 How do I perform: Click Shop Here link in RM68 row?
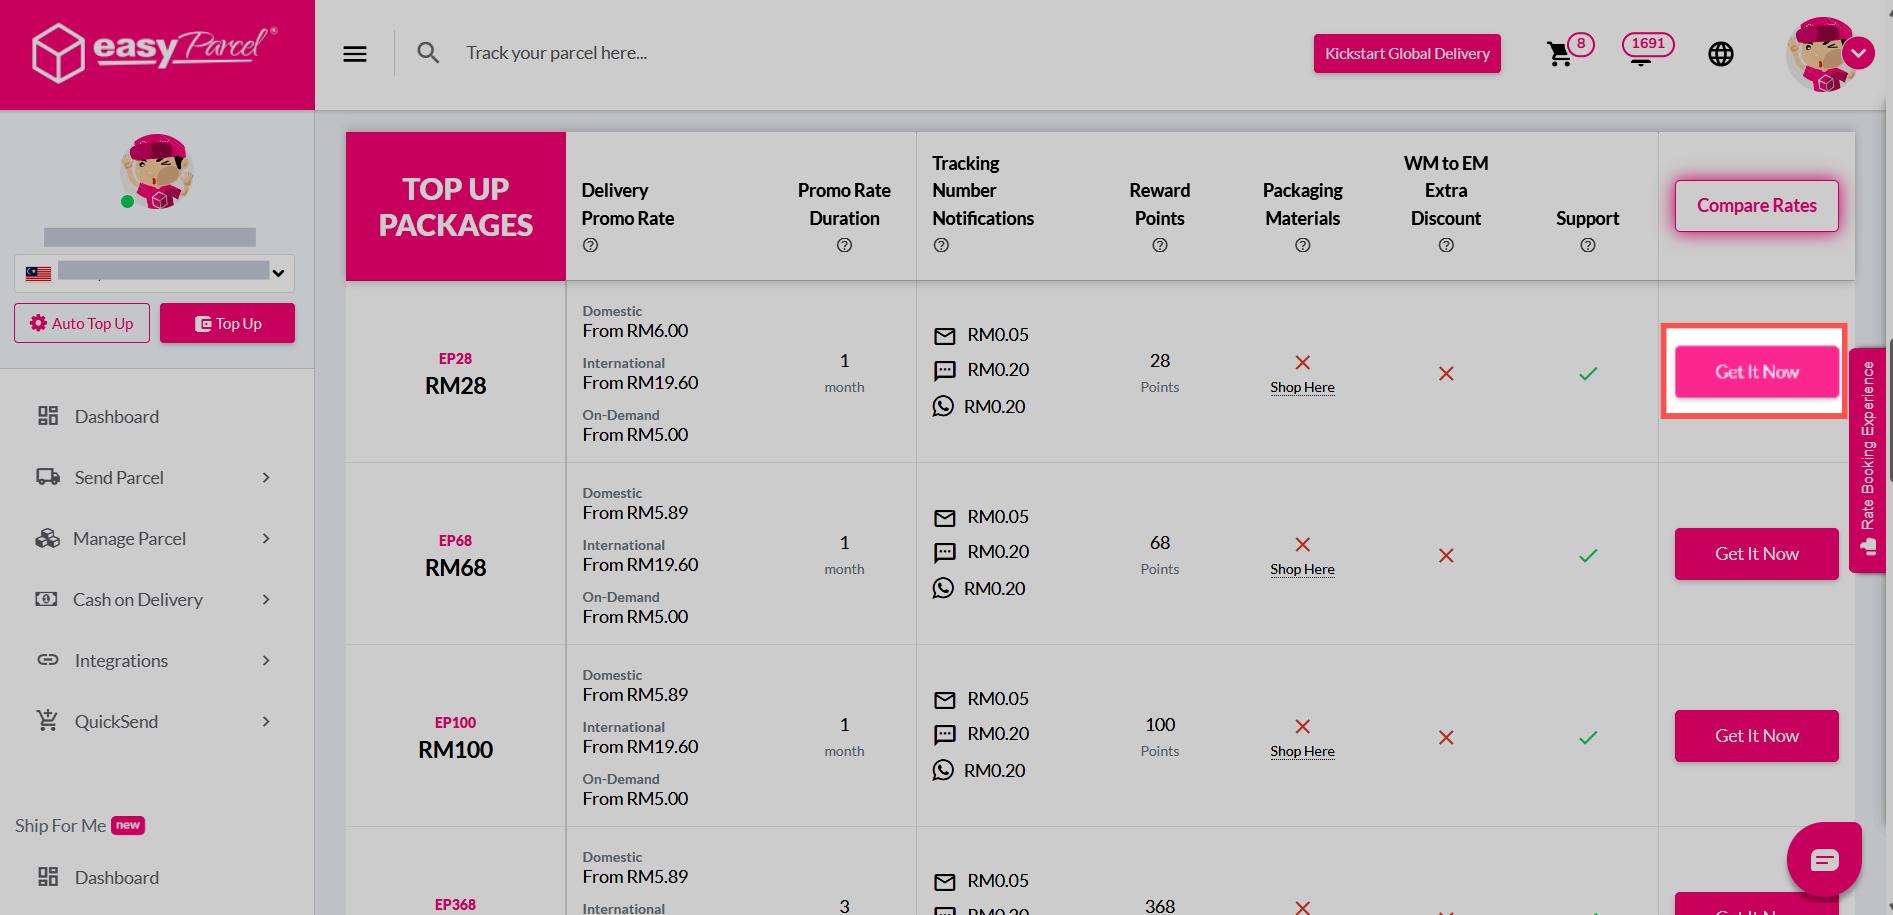pos(1302,570)
